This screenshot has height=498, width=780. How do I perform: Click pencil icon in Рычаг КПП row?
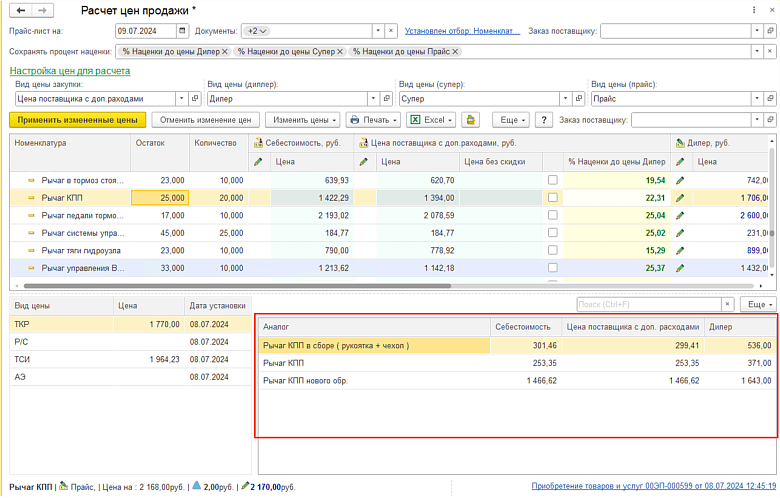click(680, 198)
